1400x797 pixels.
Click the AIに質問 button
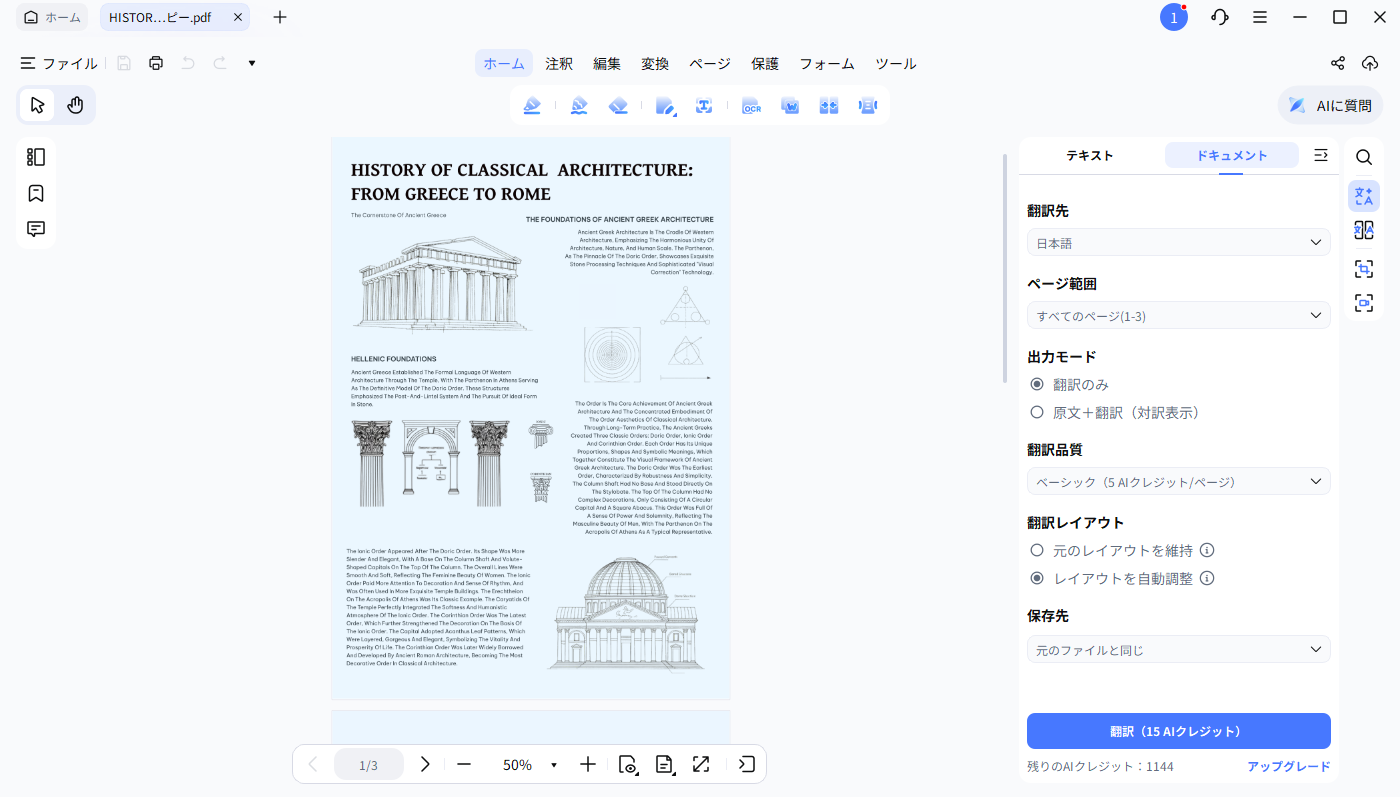coord(1331,105)
